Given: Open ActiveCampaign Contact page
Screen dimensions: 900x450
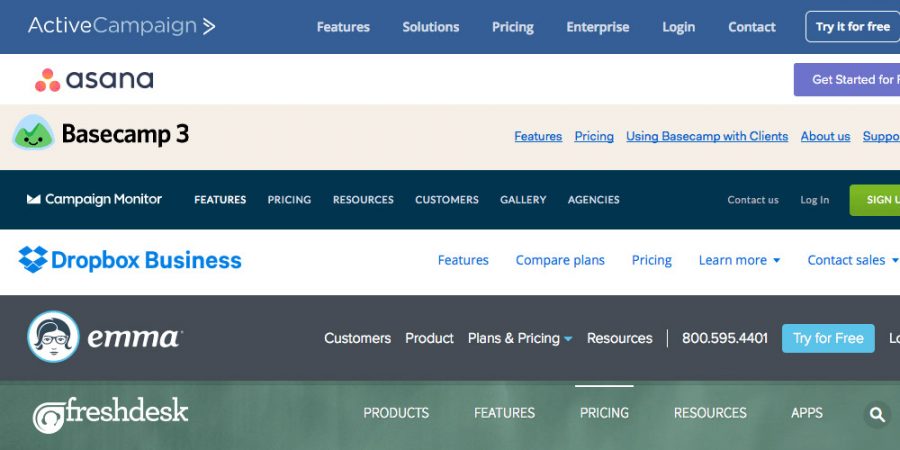Looking at the screenshot, I should pyautogui.click(x=751, y=27).
